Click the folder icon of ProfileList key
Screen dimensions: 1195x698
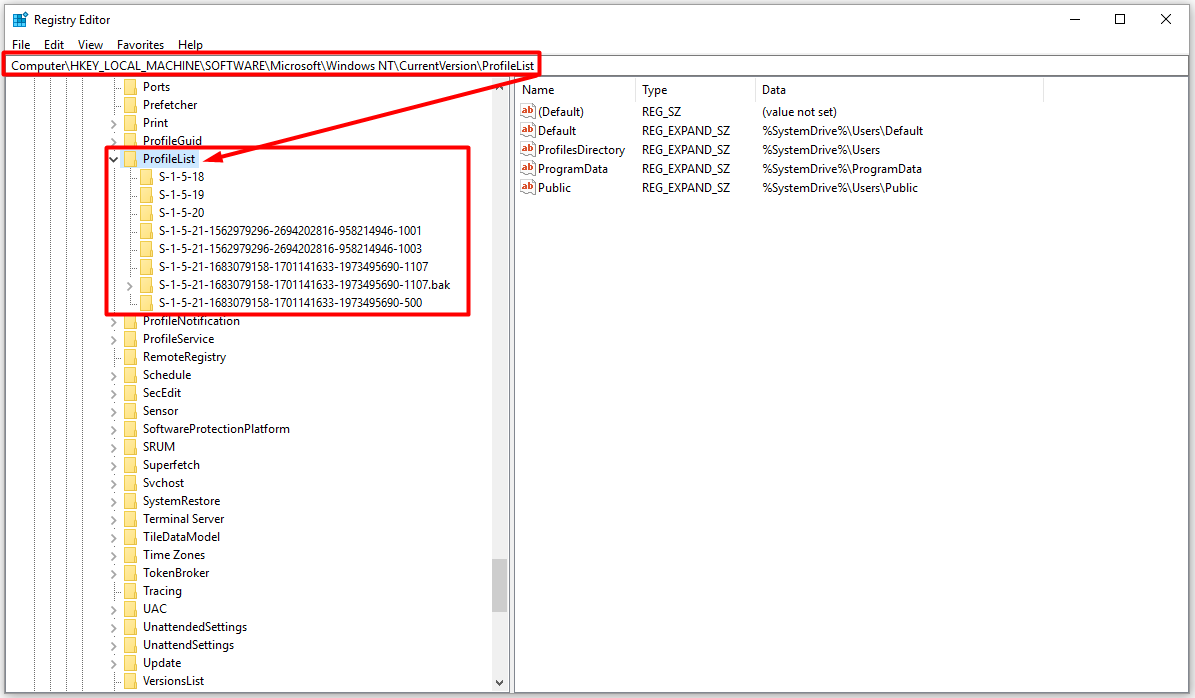[x=130, y=158]
